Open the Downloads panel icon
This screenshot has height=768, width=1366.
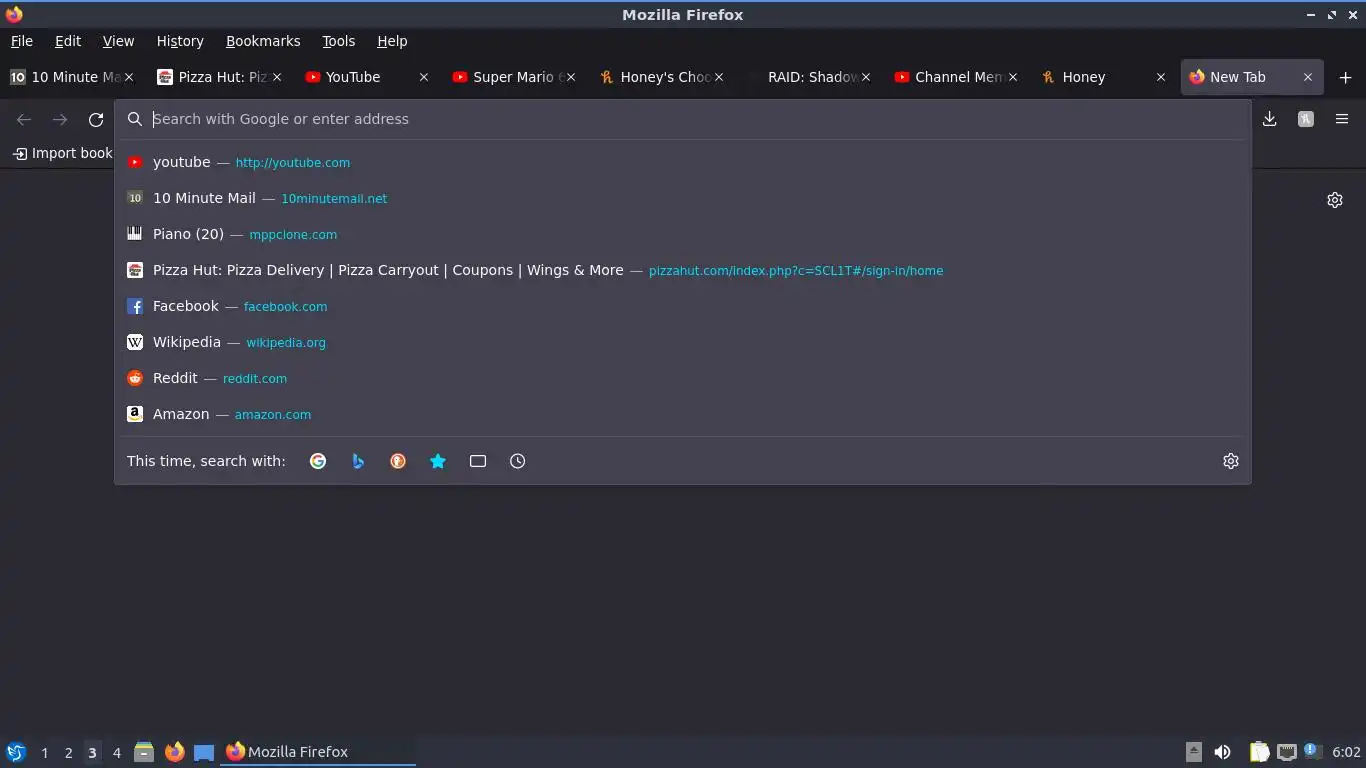[x=1269, y=119]
